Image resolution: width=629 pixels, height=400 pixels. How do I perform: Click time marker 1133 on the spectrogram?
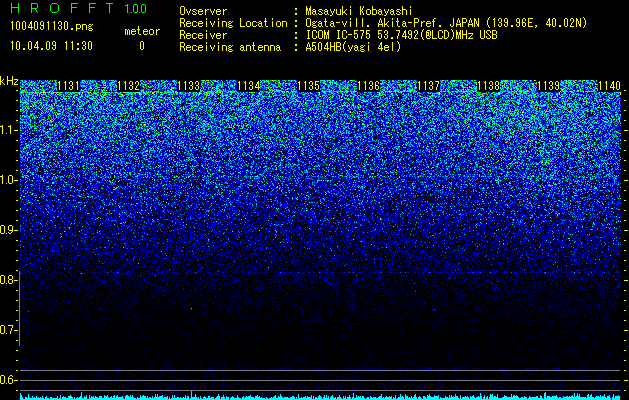(x=189, y=86)
